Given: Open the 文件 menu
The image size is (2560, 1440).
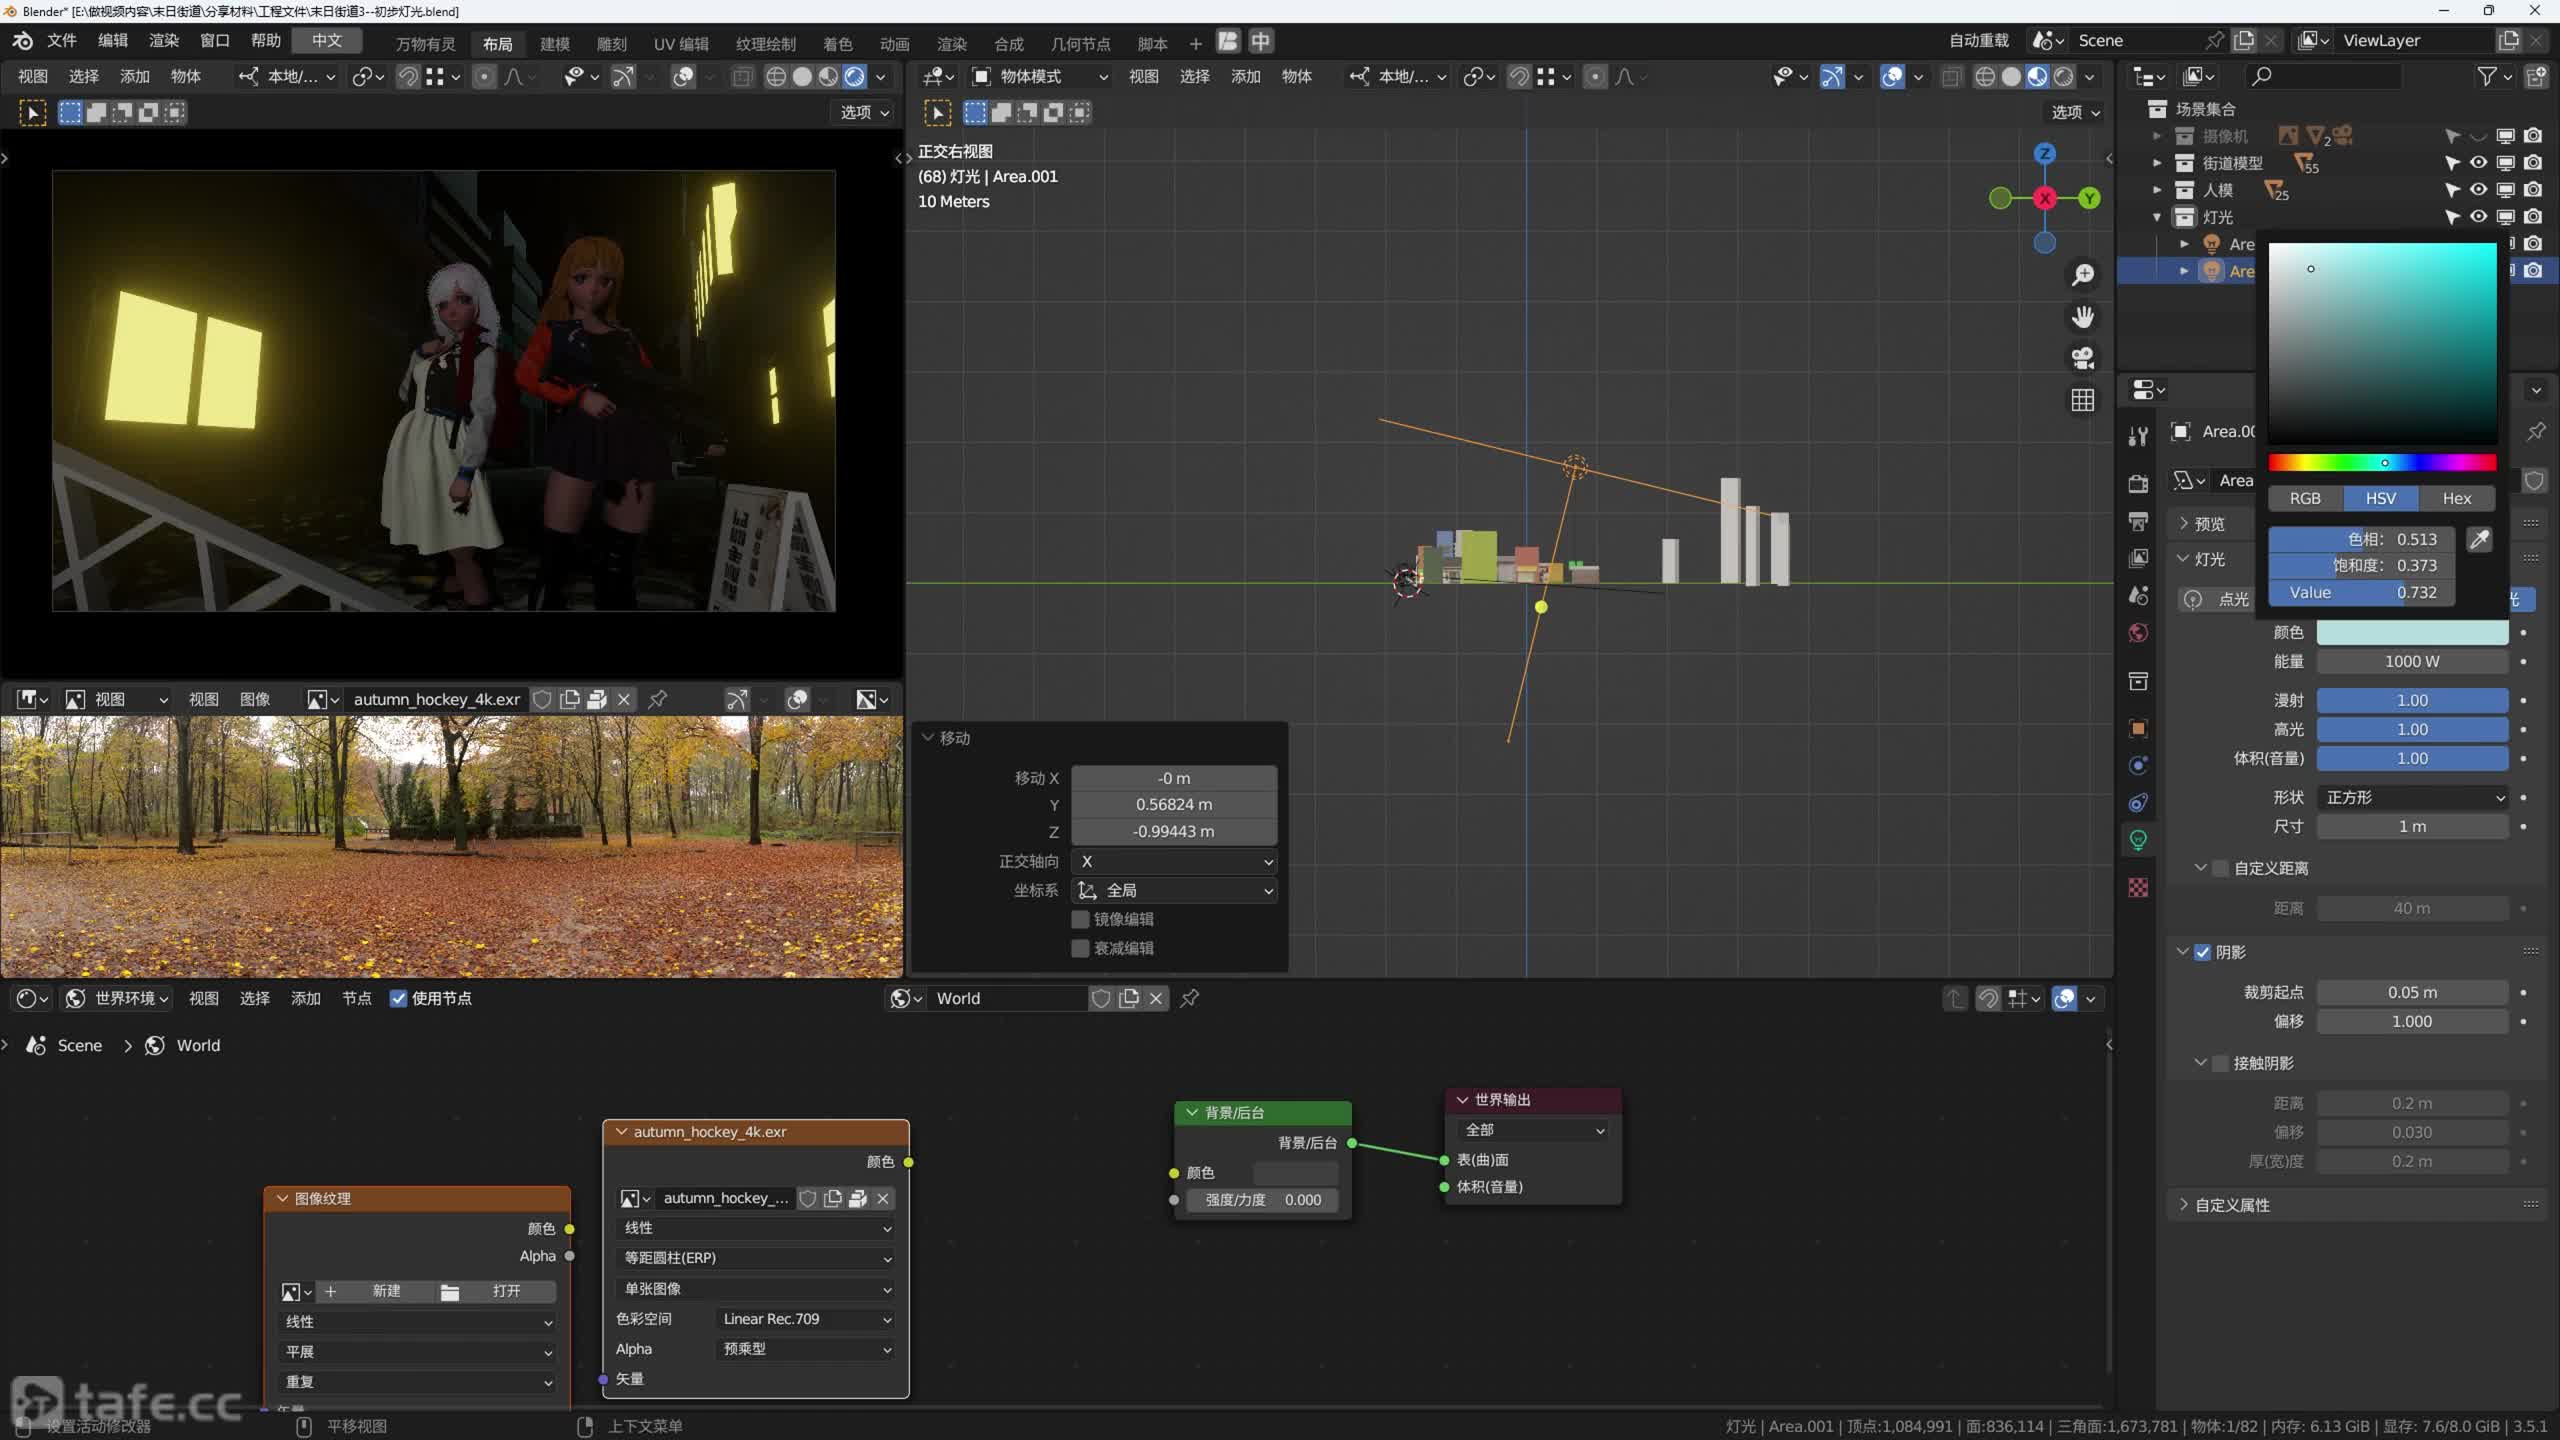Looking at the screenshot, I should (x=62, y=40).
